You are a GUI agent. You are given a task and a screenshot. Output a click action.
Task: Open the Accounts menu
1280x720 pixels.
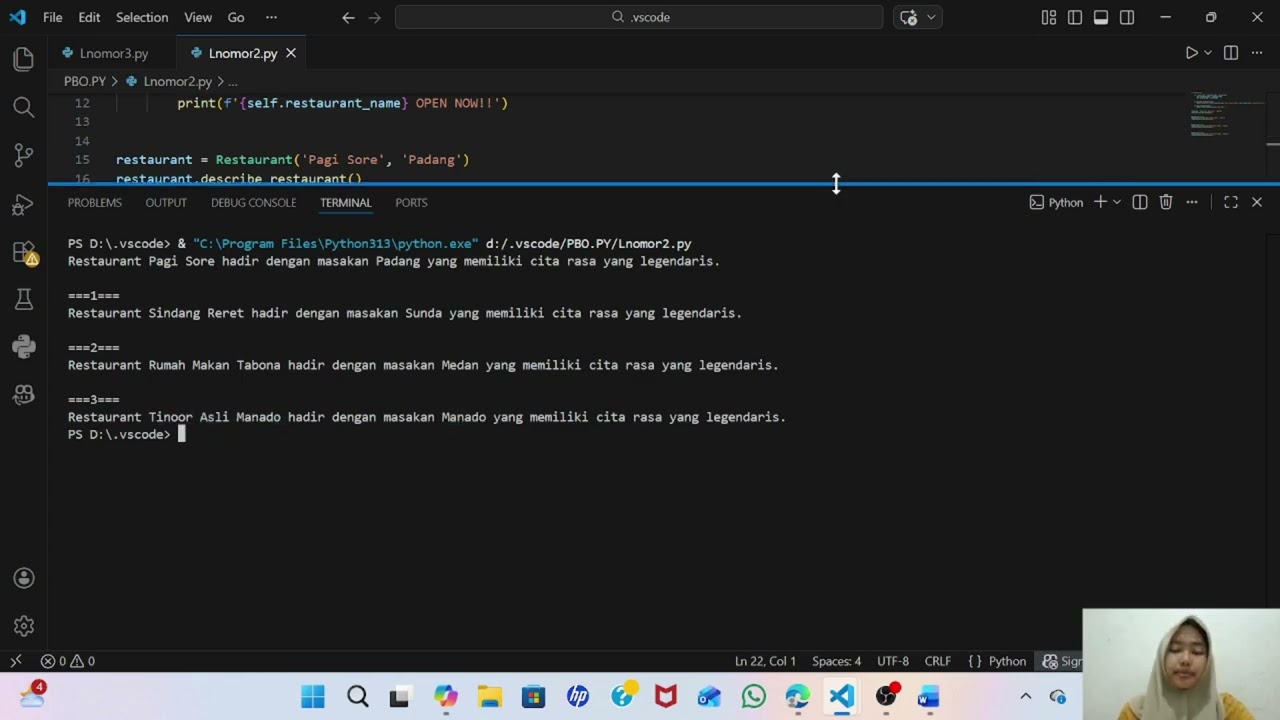coord(24,579)
